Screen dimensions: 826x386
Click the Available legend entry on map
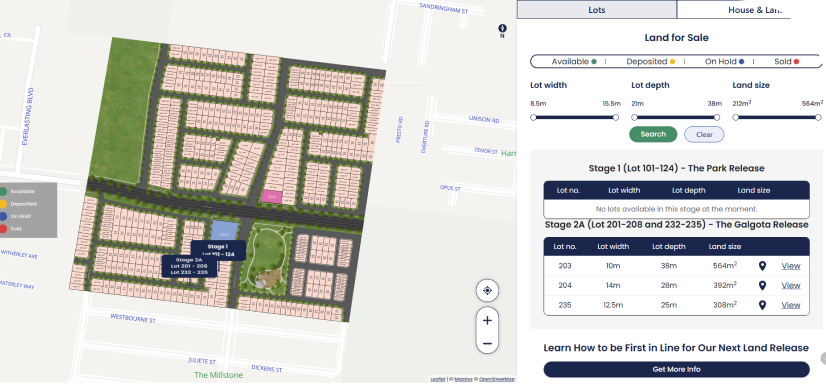tap(18, 192)
